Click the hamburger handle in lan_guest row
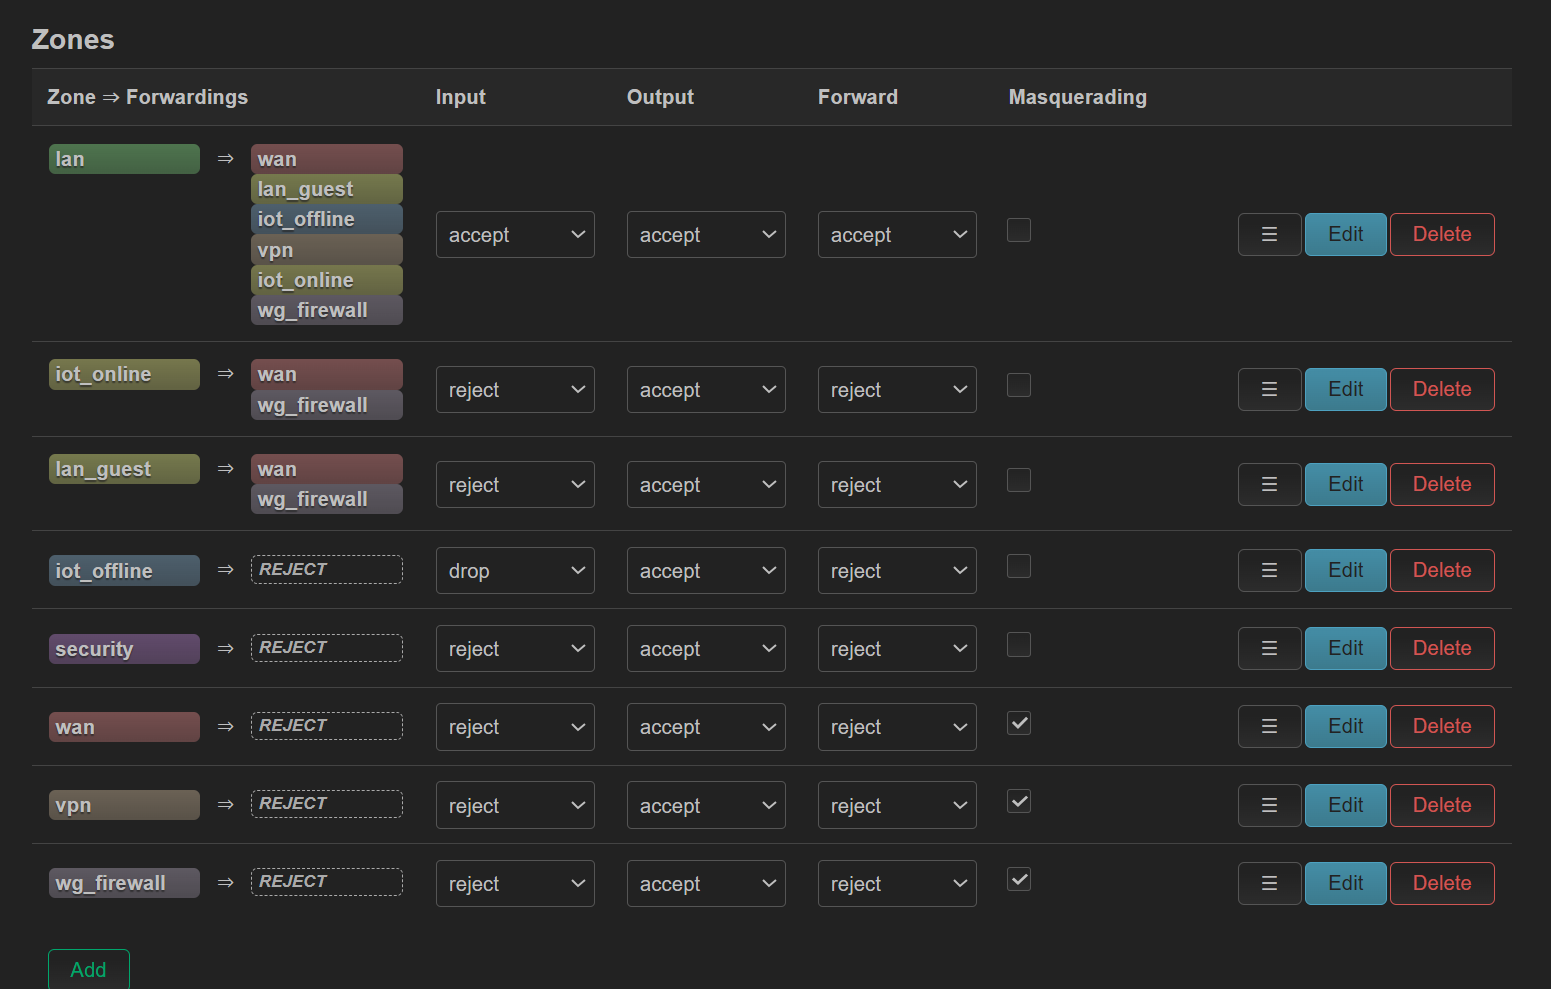This screenshot has width=1551, height=989. pos(1269,484)
